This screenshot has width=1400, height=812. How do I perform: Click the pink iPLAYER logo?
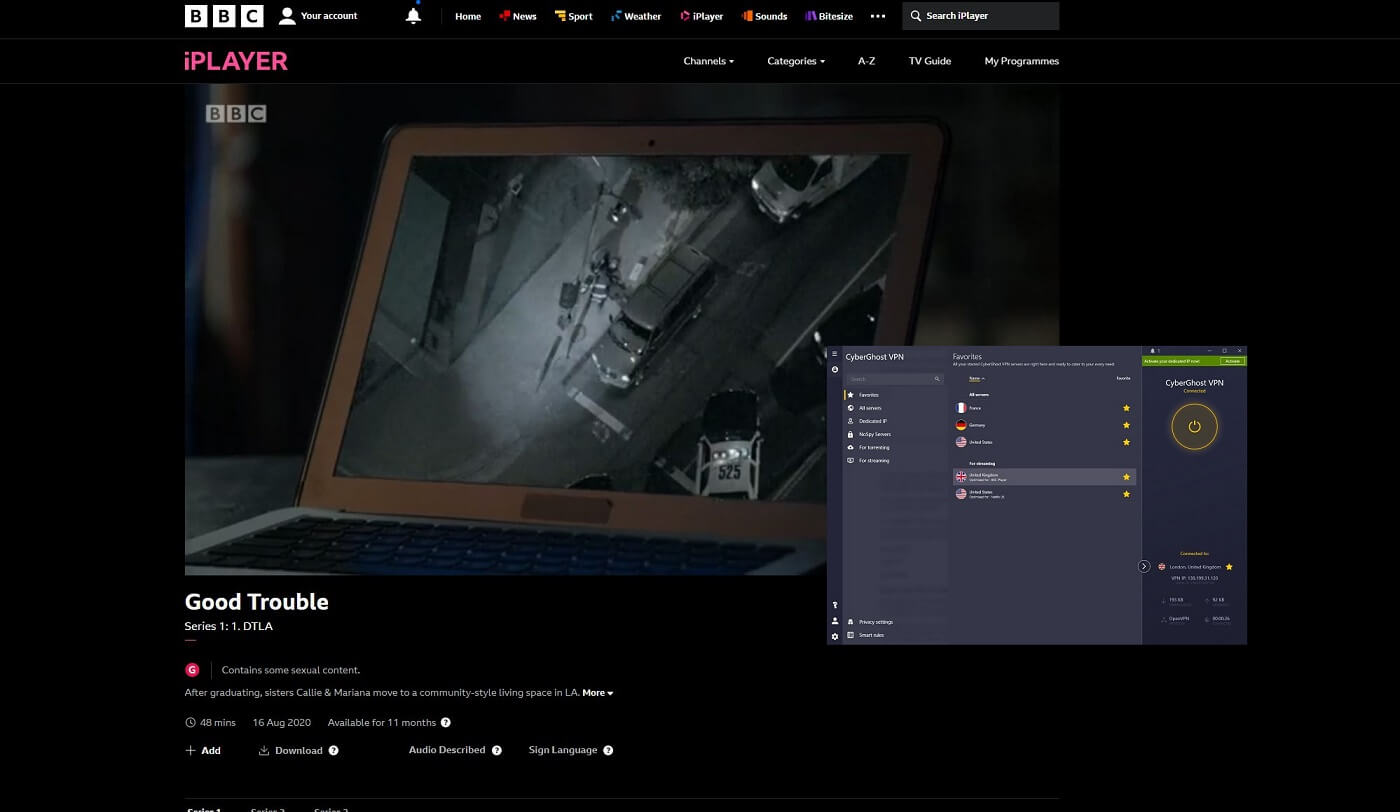coord(236,61)
